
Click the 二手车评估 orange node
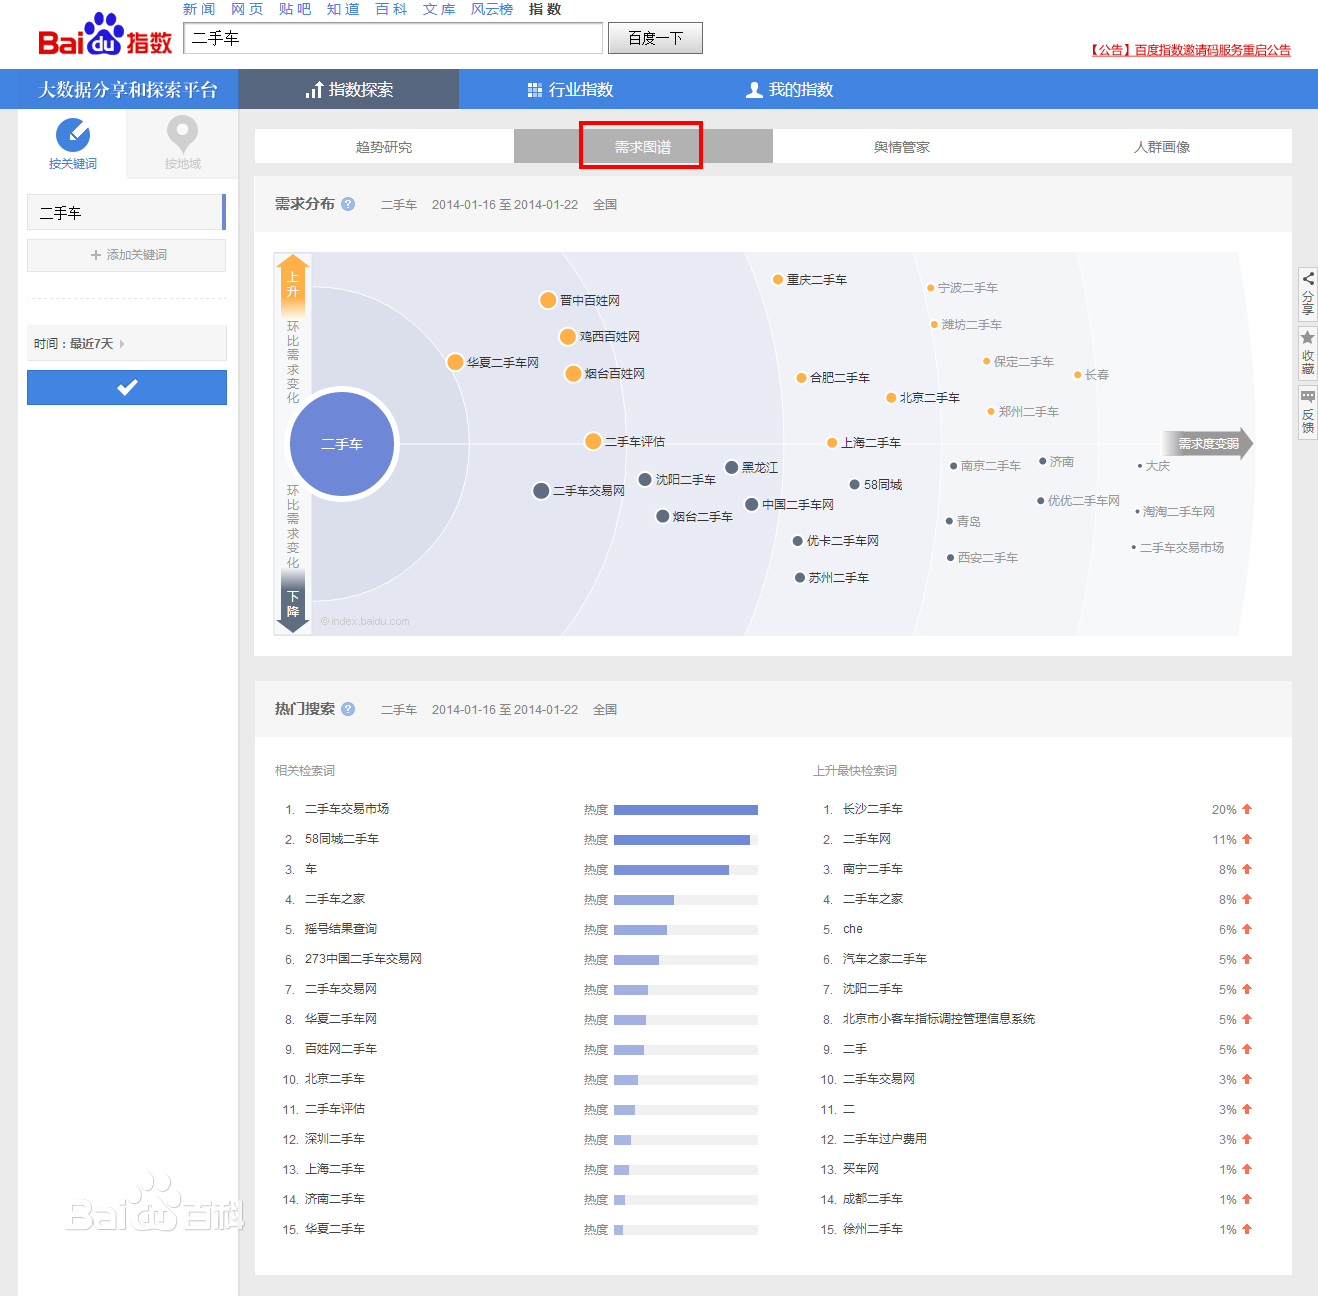click(593, 441)
